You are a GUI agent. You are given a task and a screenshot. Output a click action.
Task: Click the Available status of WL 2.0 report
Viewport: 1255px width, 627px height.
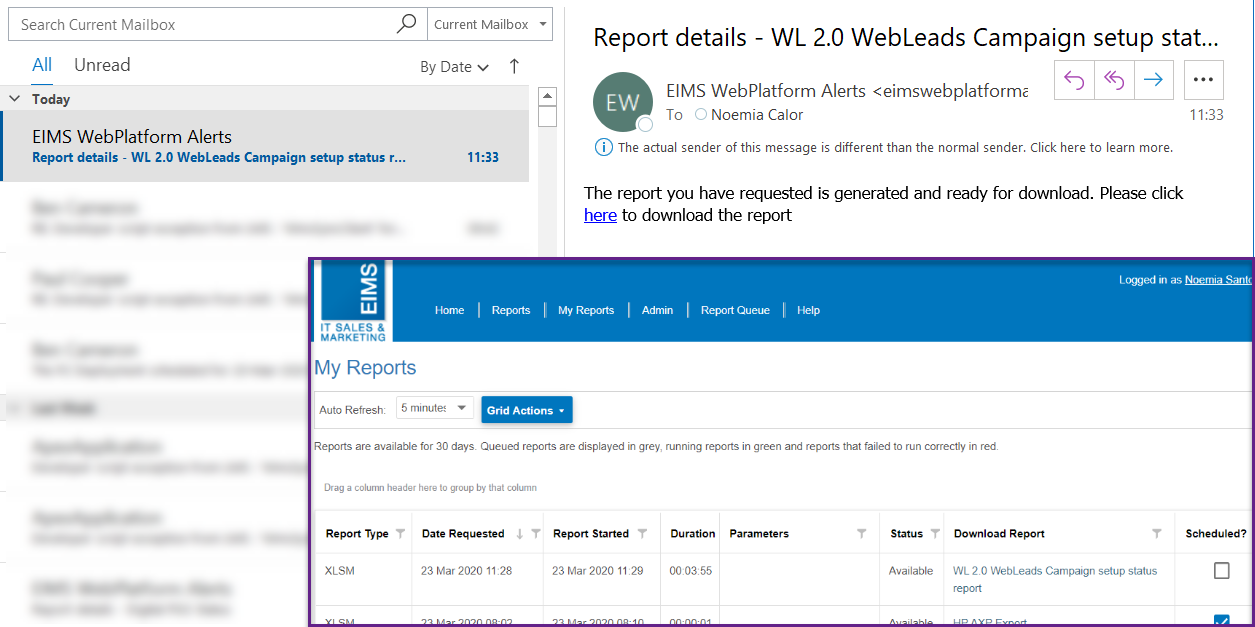click(911, 571)
